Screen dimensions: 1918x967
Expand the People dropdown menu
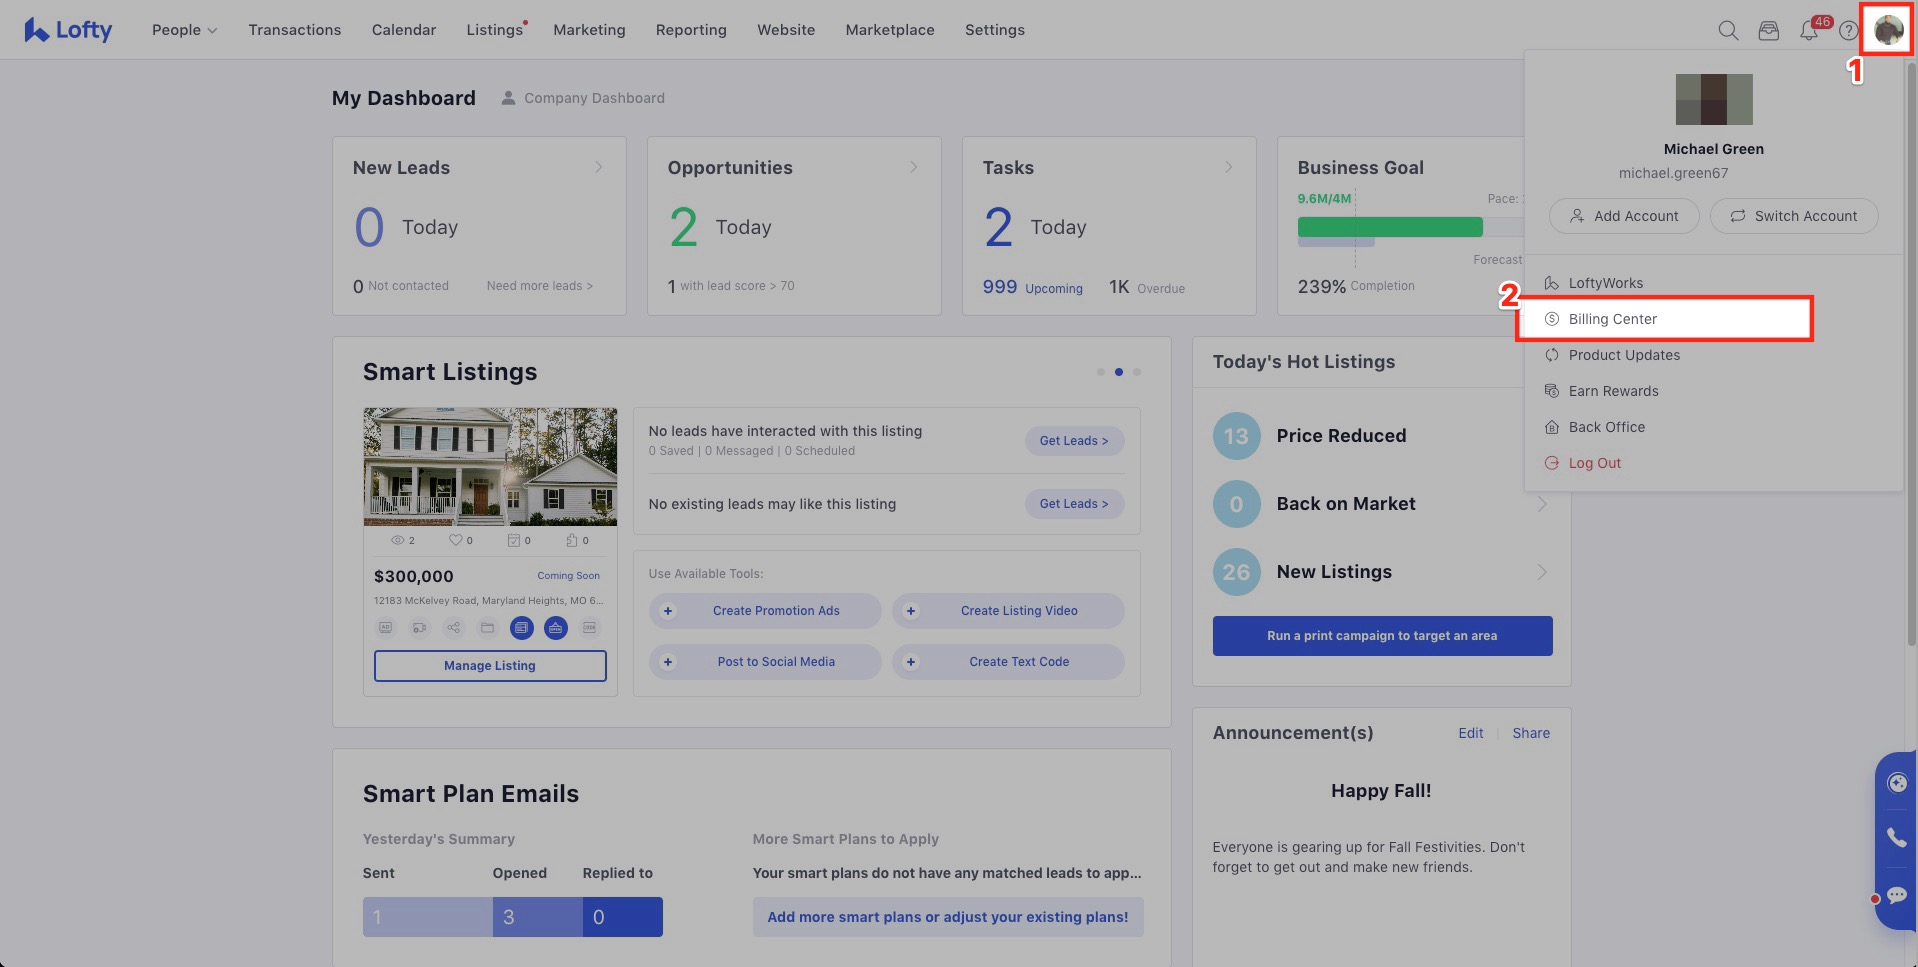click(x=184, y=30)
